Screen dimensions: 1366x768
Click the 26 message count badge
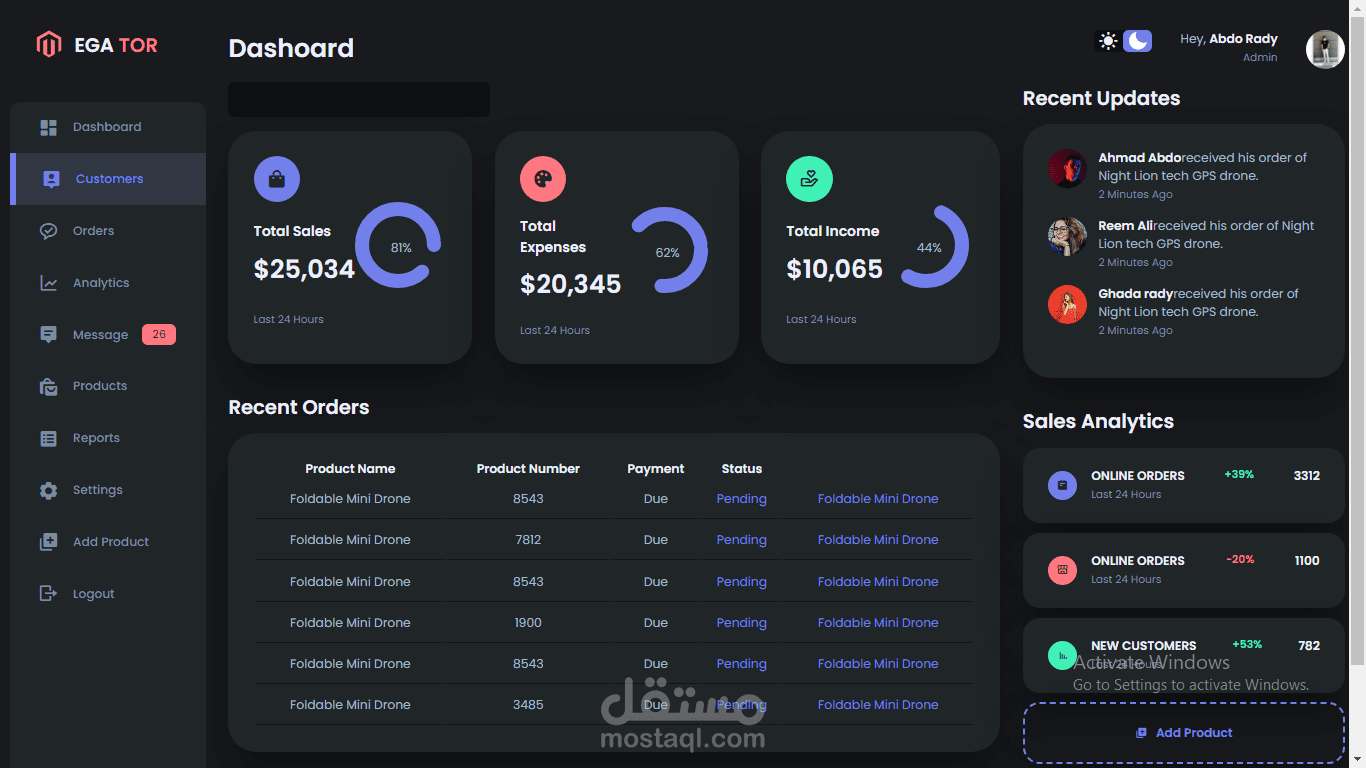tap(159, 335)
